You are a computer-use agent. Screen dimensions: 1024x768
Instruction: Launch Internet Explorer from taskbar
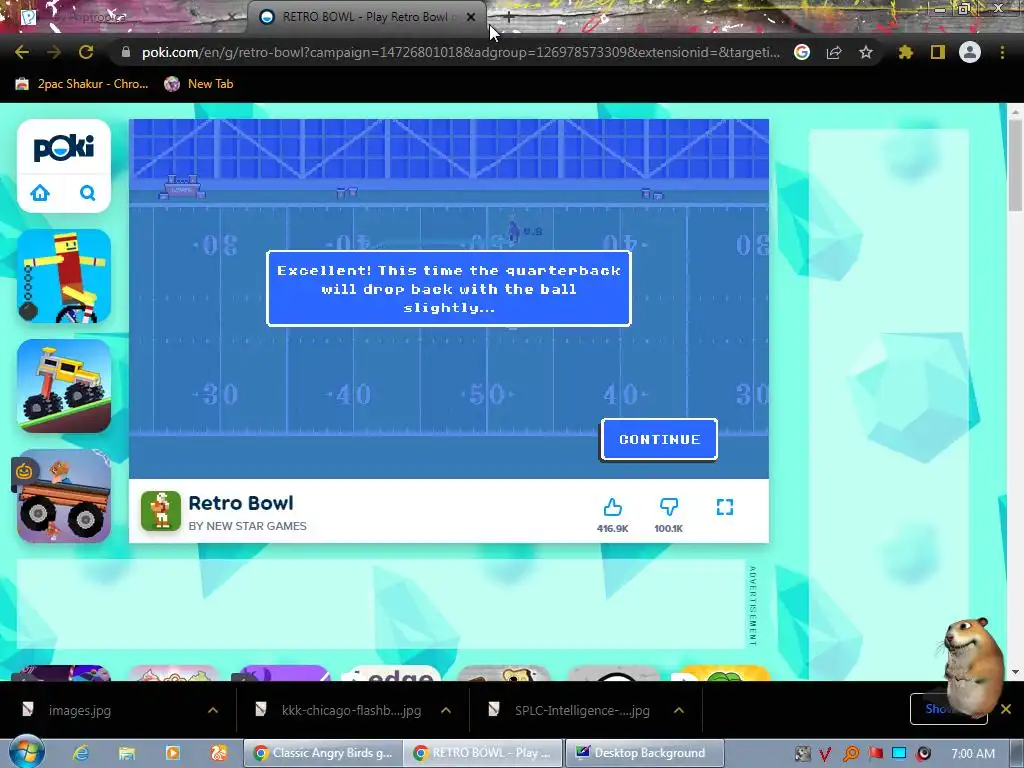click(81, 753)
